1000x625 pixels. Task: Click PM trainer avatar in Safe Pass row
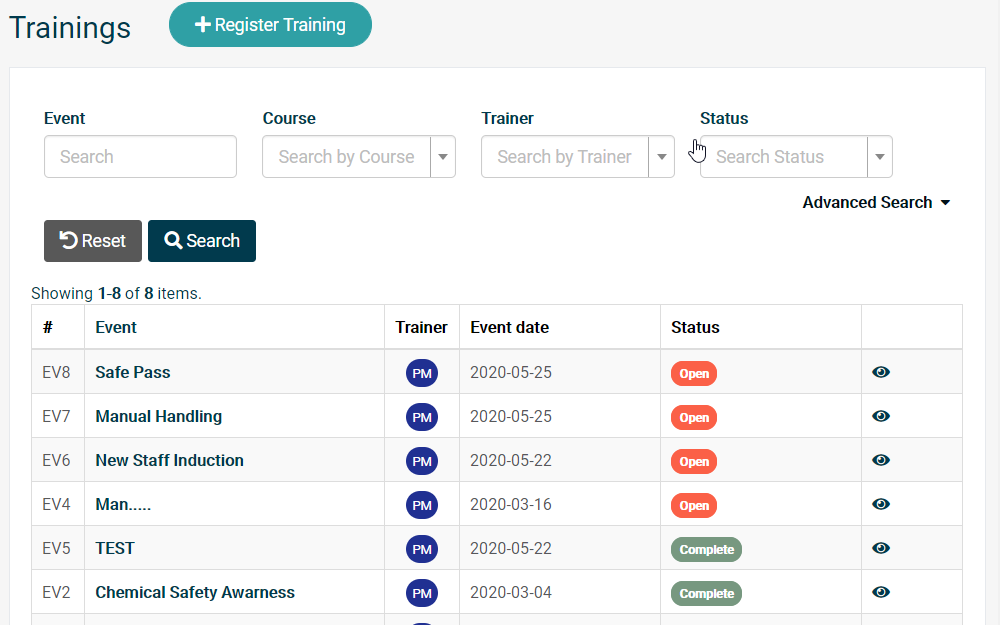click(x=422, y=373)
